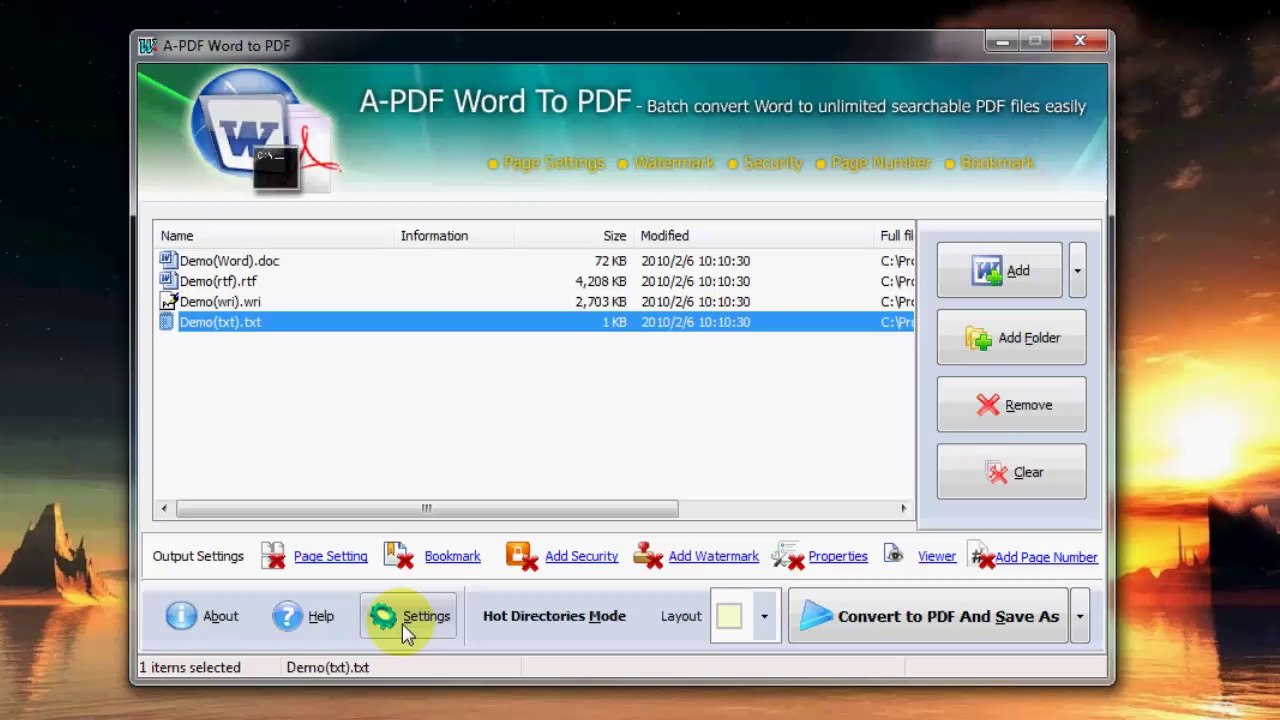This screenshot has width=1280, height=720.
Task: Select the Demo(wri).wri row
Action: coord(535,301)
